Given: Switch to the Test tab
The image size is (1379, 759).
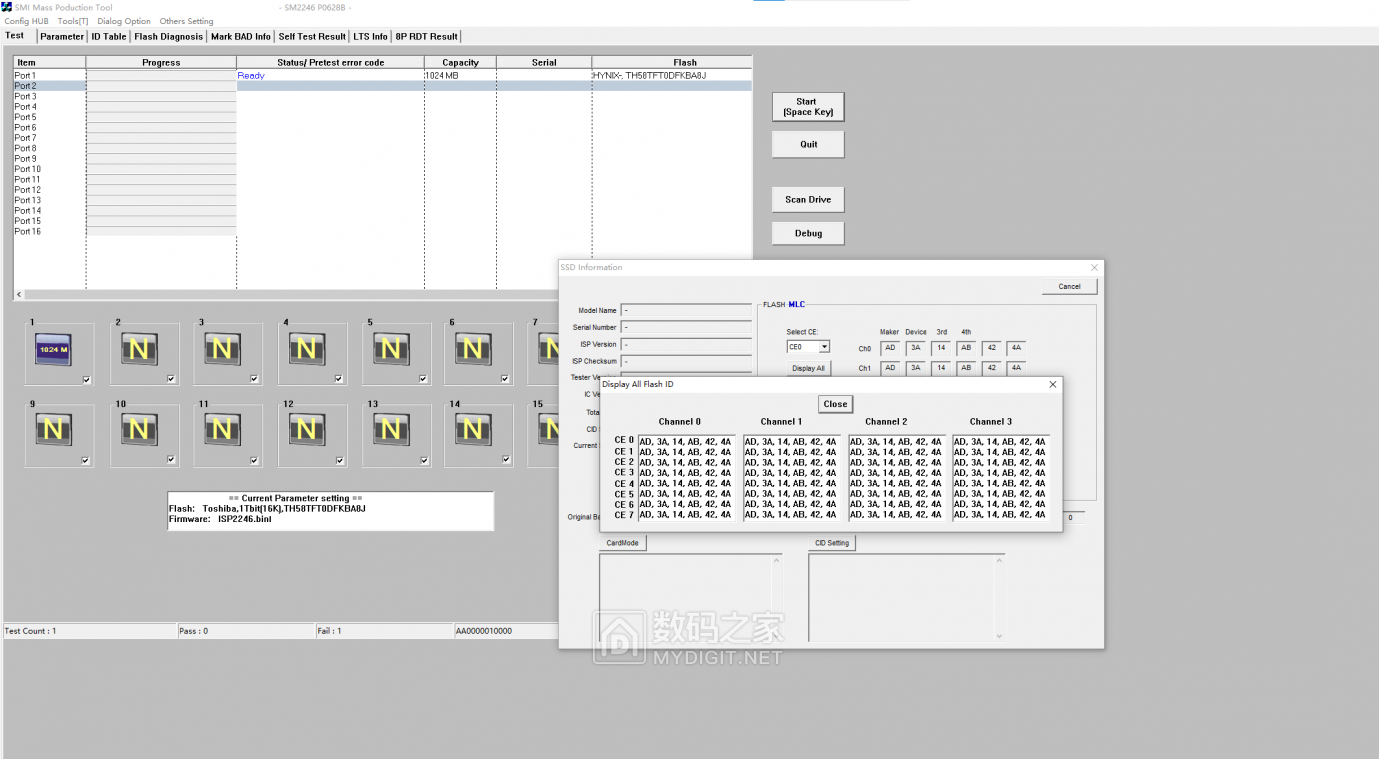Looking at the screenshot, I should (x=15, y=36).
